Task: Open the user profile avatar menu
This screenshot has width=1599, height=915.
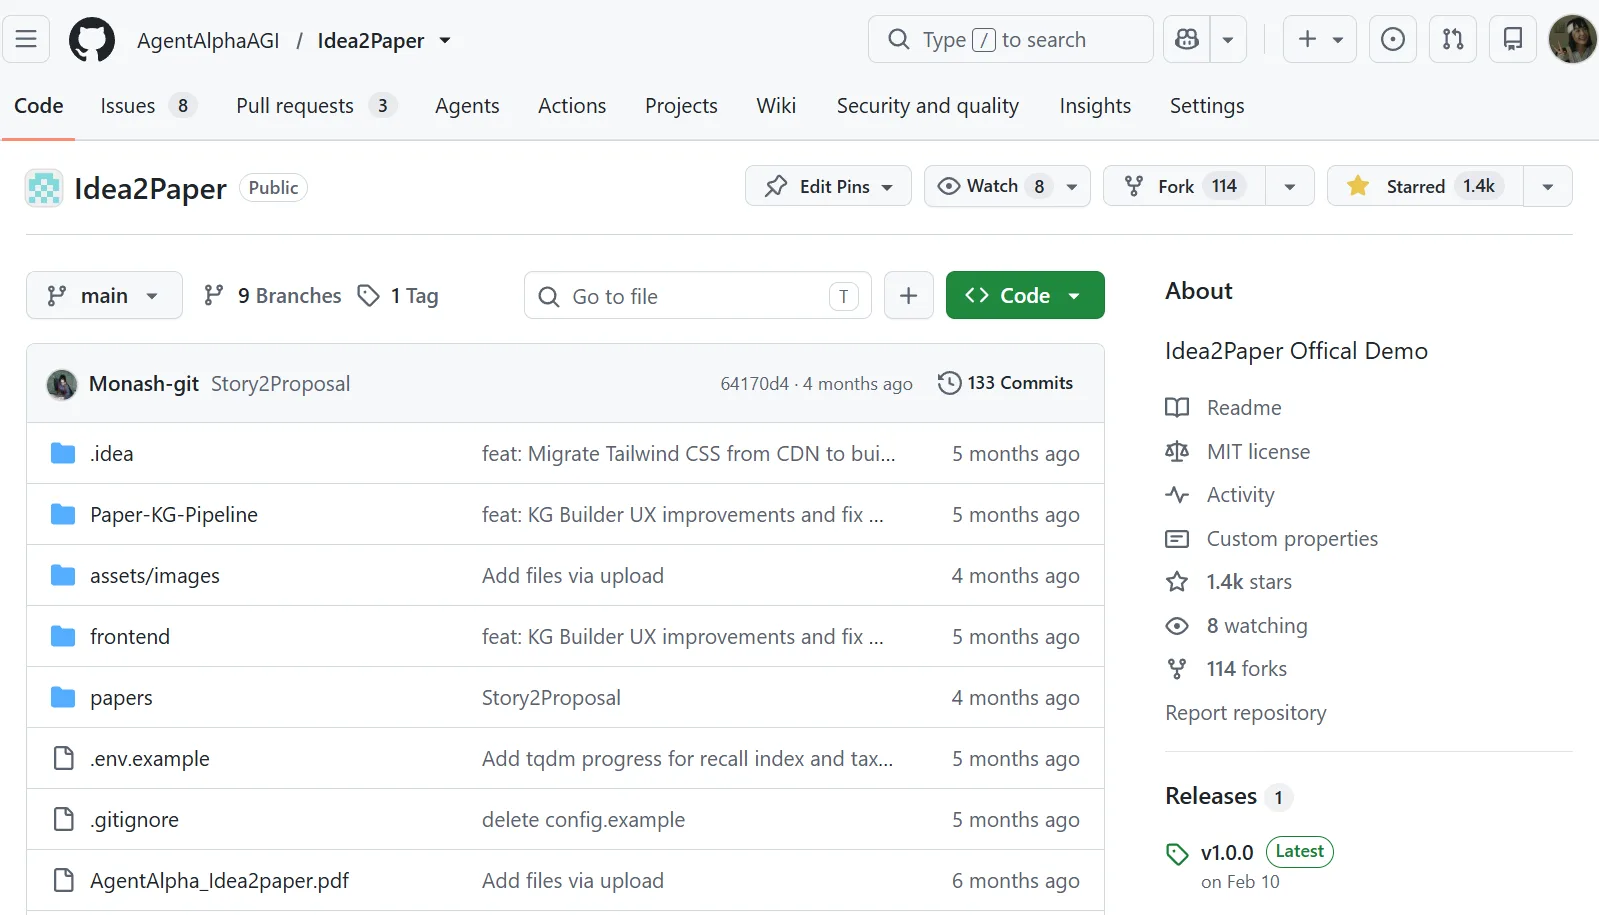Action: (x=1573, y=40)
